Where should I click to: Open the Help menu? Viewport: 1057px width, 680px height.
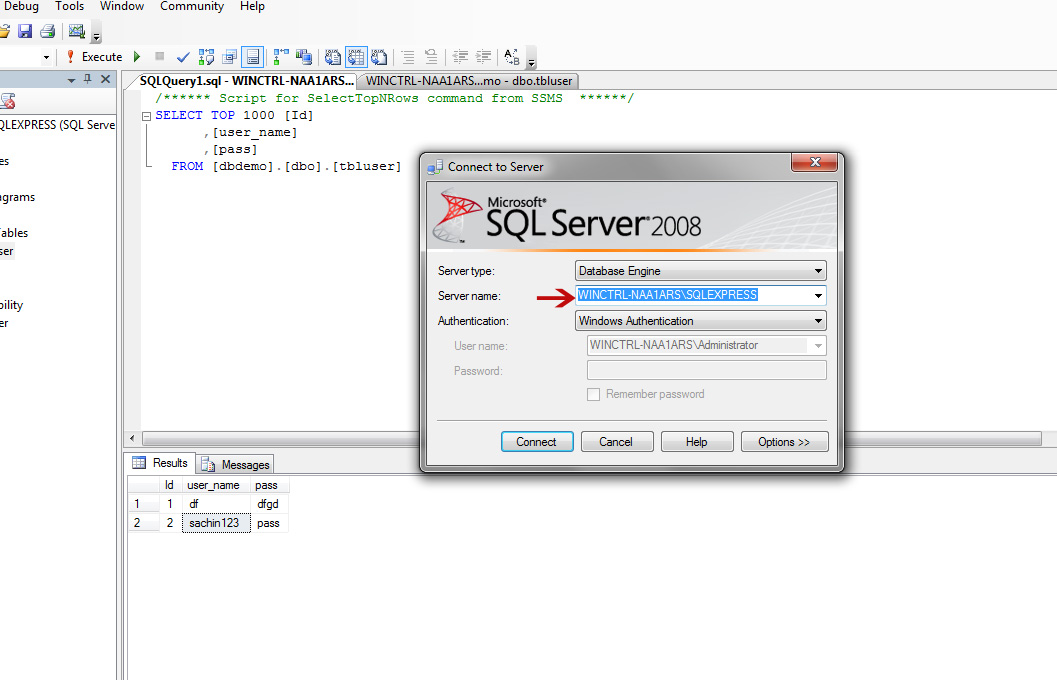(252, 7)
